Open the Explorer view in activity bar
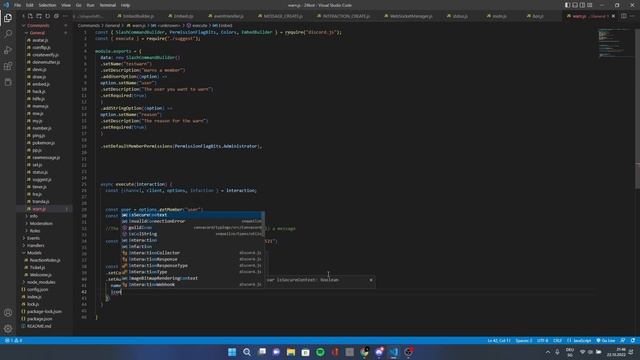Screen dimensions: 640x360 (x=8, y=18)
